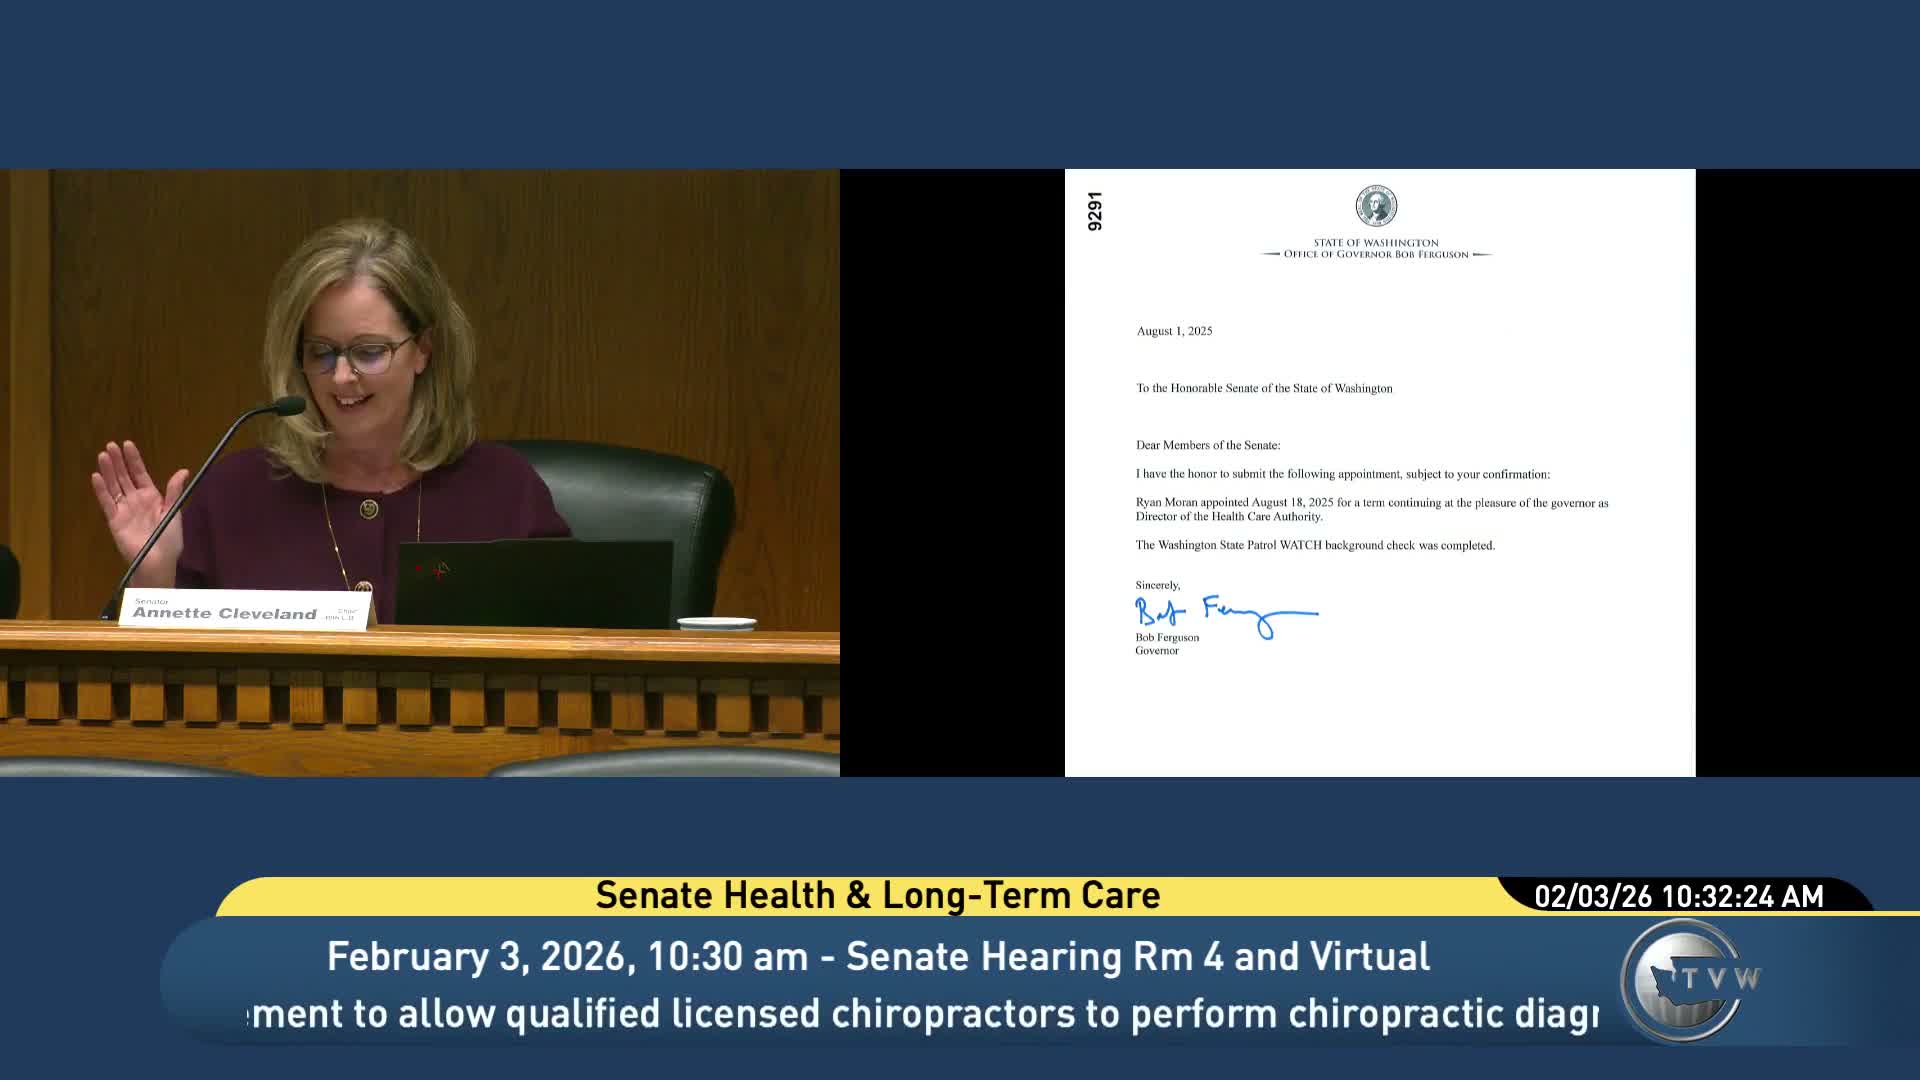Click the Ryan Moran appointment paragraph
This screenshot has height=1080, width=1920.
click(1371, 510)
